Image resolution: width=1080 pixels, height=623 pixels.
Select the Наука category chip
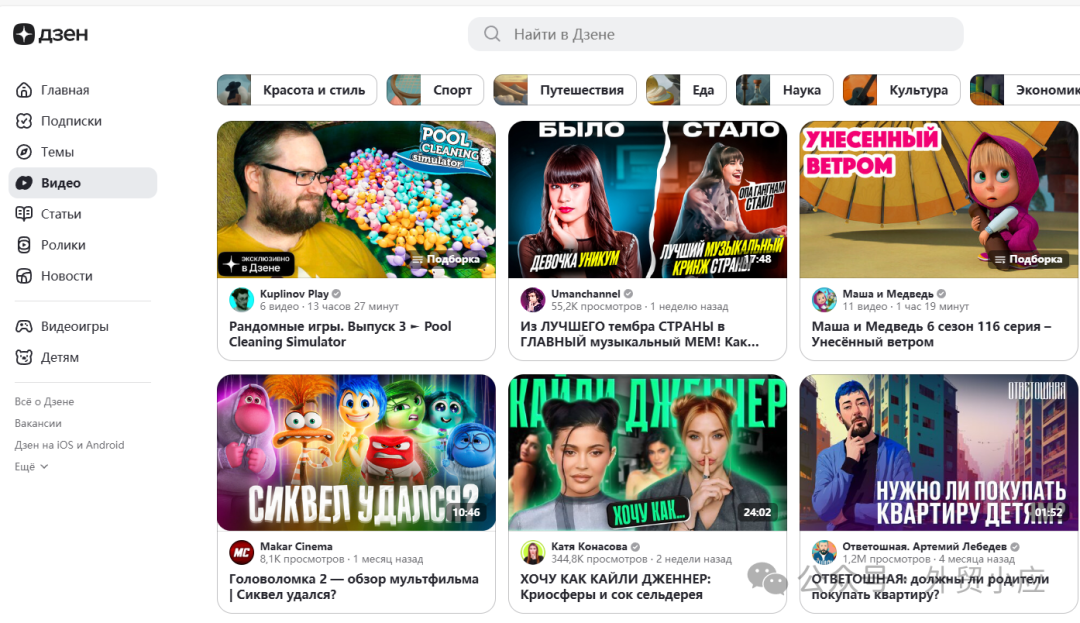click(x=785, y=90)
